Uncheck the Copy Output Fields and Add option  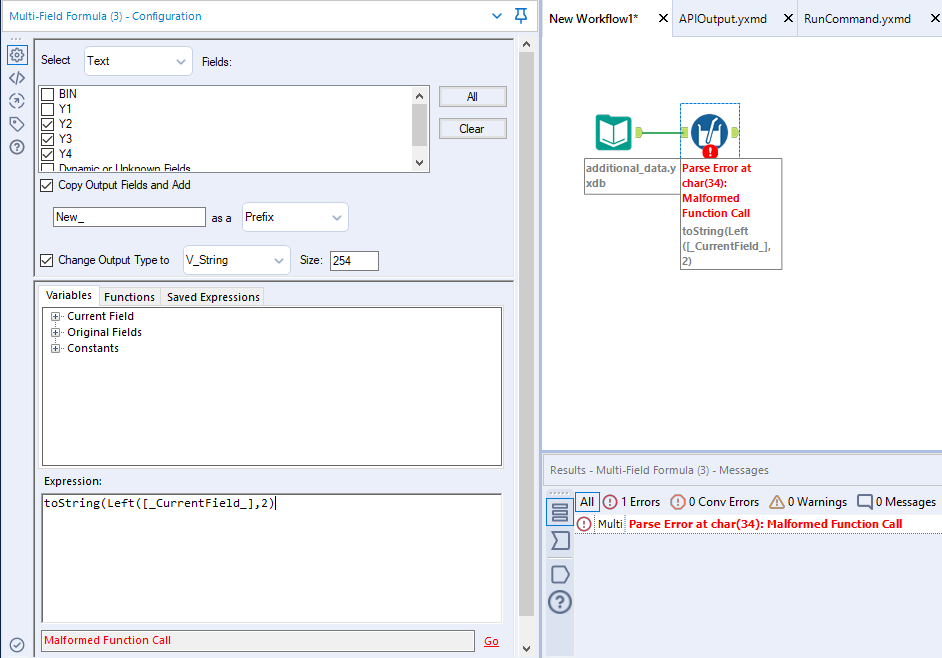(x=46, y=185)
